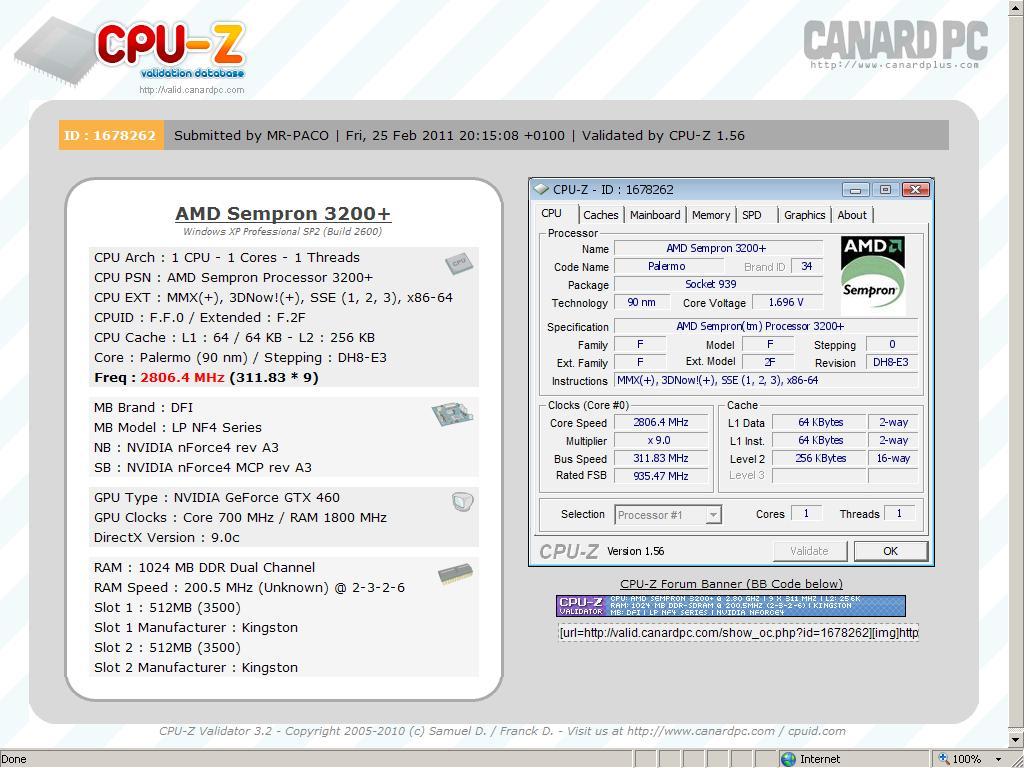The width and height of the screenshot is (1024, 768).
Task: Click the CPU chip icon beside CPU Arch
Action: [x=458, y=263]
